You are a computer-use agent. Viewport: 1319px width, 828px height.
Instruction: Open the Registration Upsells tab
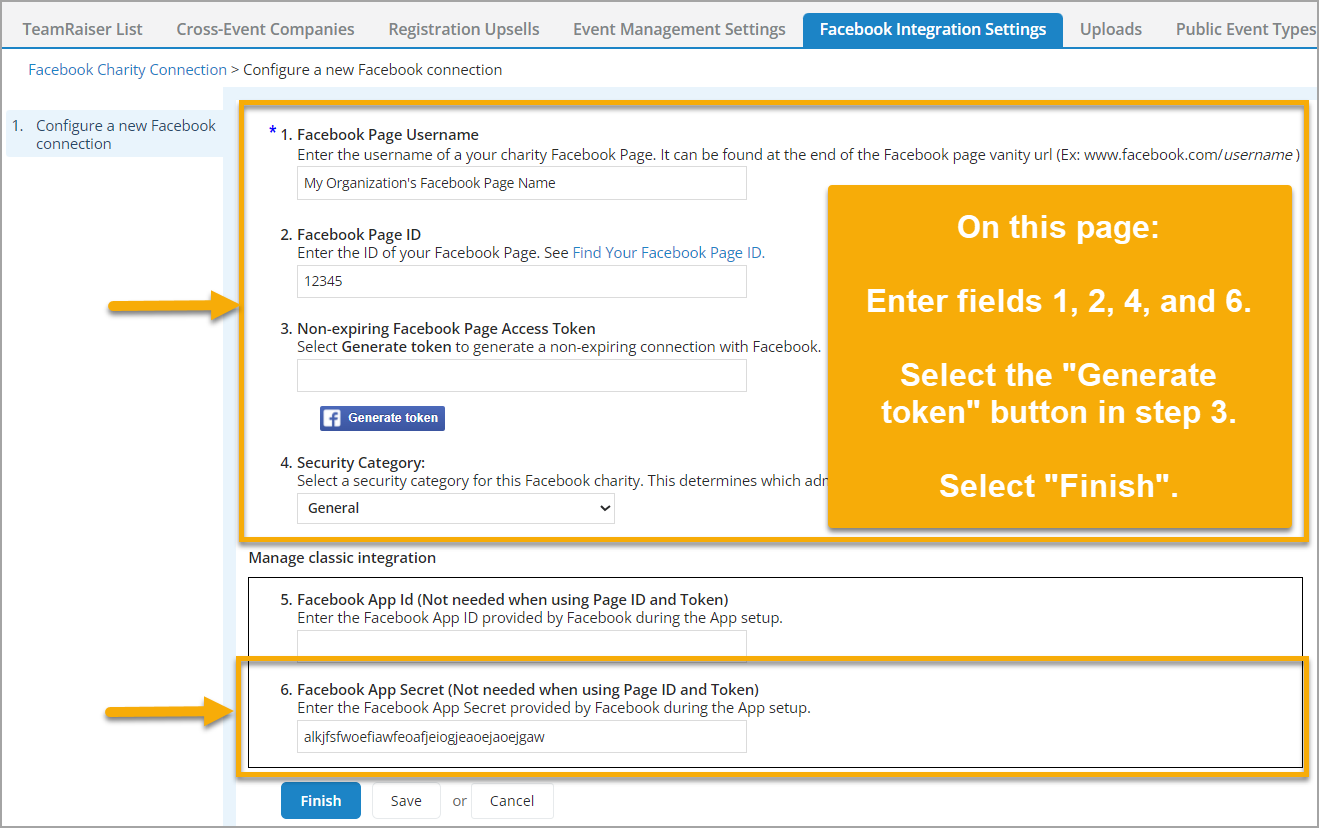(x=464, y=29)
